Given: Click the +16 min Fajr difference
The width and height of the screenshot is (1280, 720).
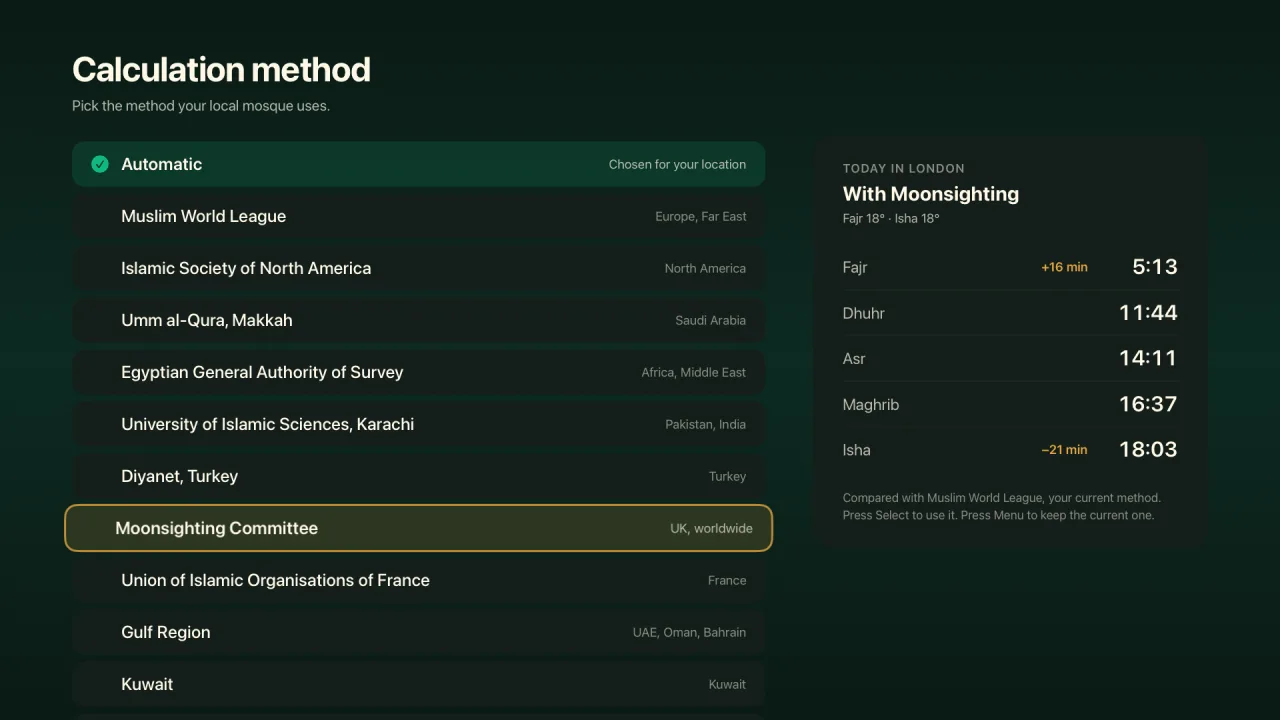Looking at the screenshot, I should (x=1064, y=267).
